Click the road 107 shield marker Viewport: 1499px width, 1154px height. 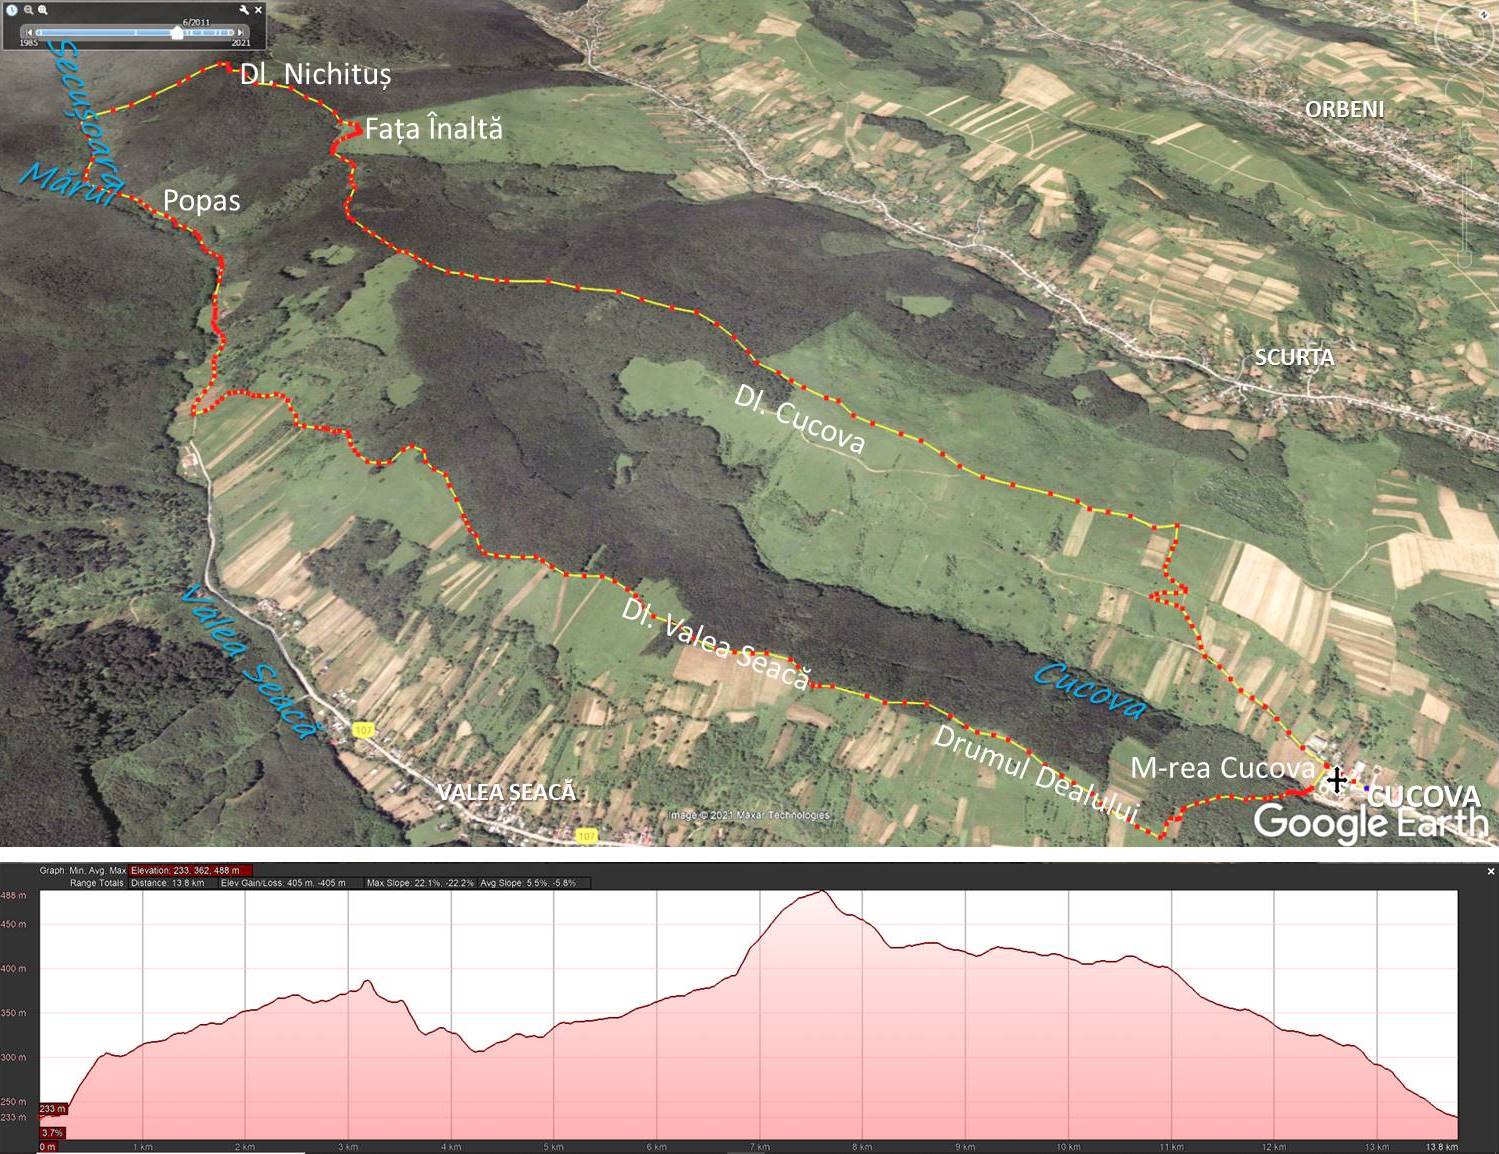[x=363, y=731]
